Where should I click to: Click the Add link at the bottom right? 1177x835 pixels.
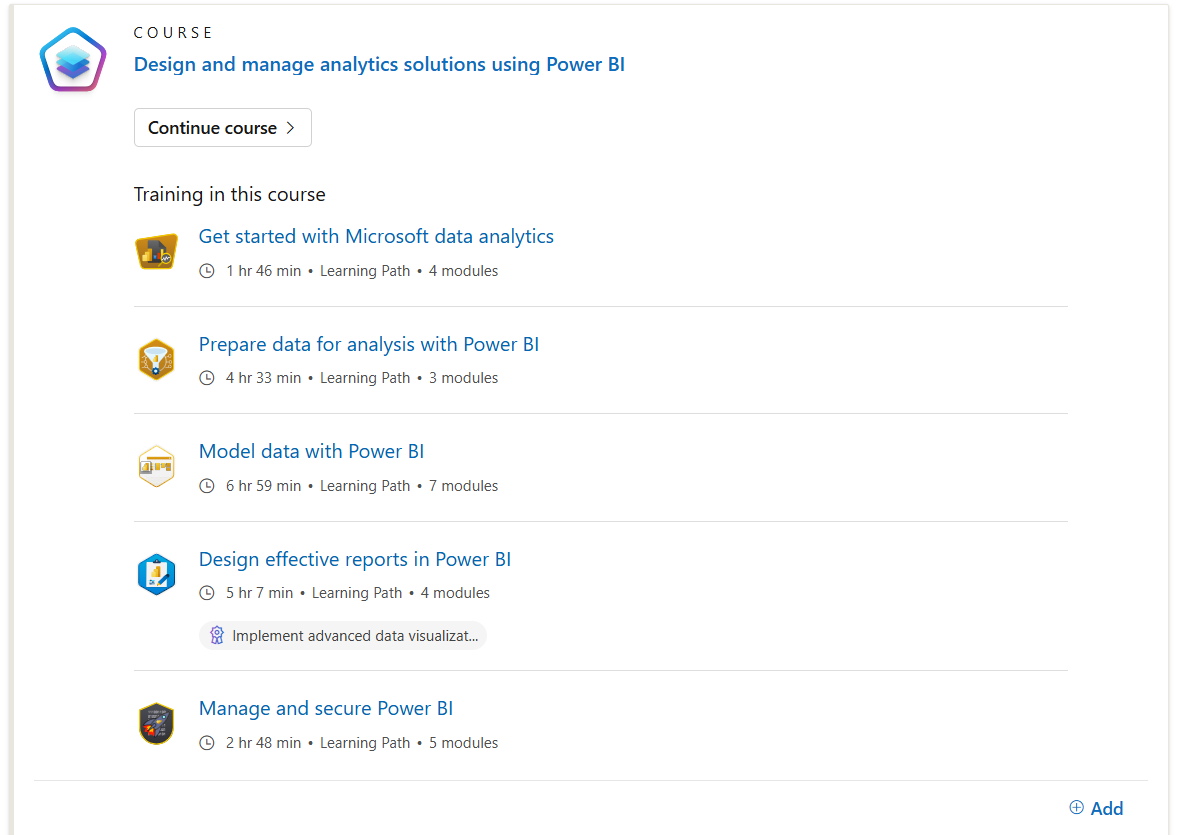point(1106,808)
